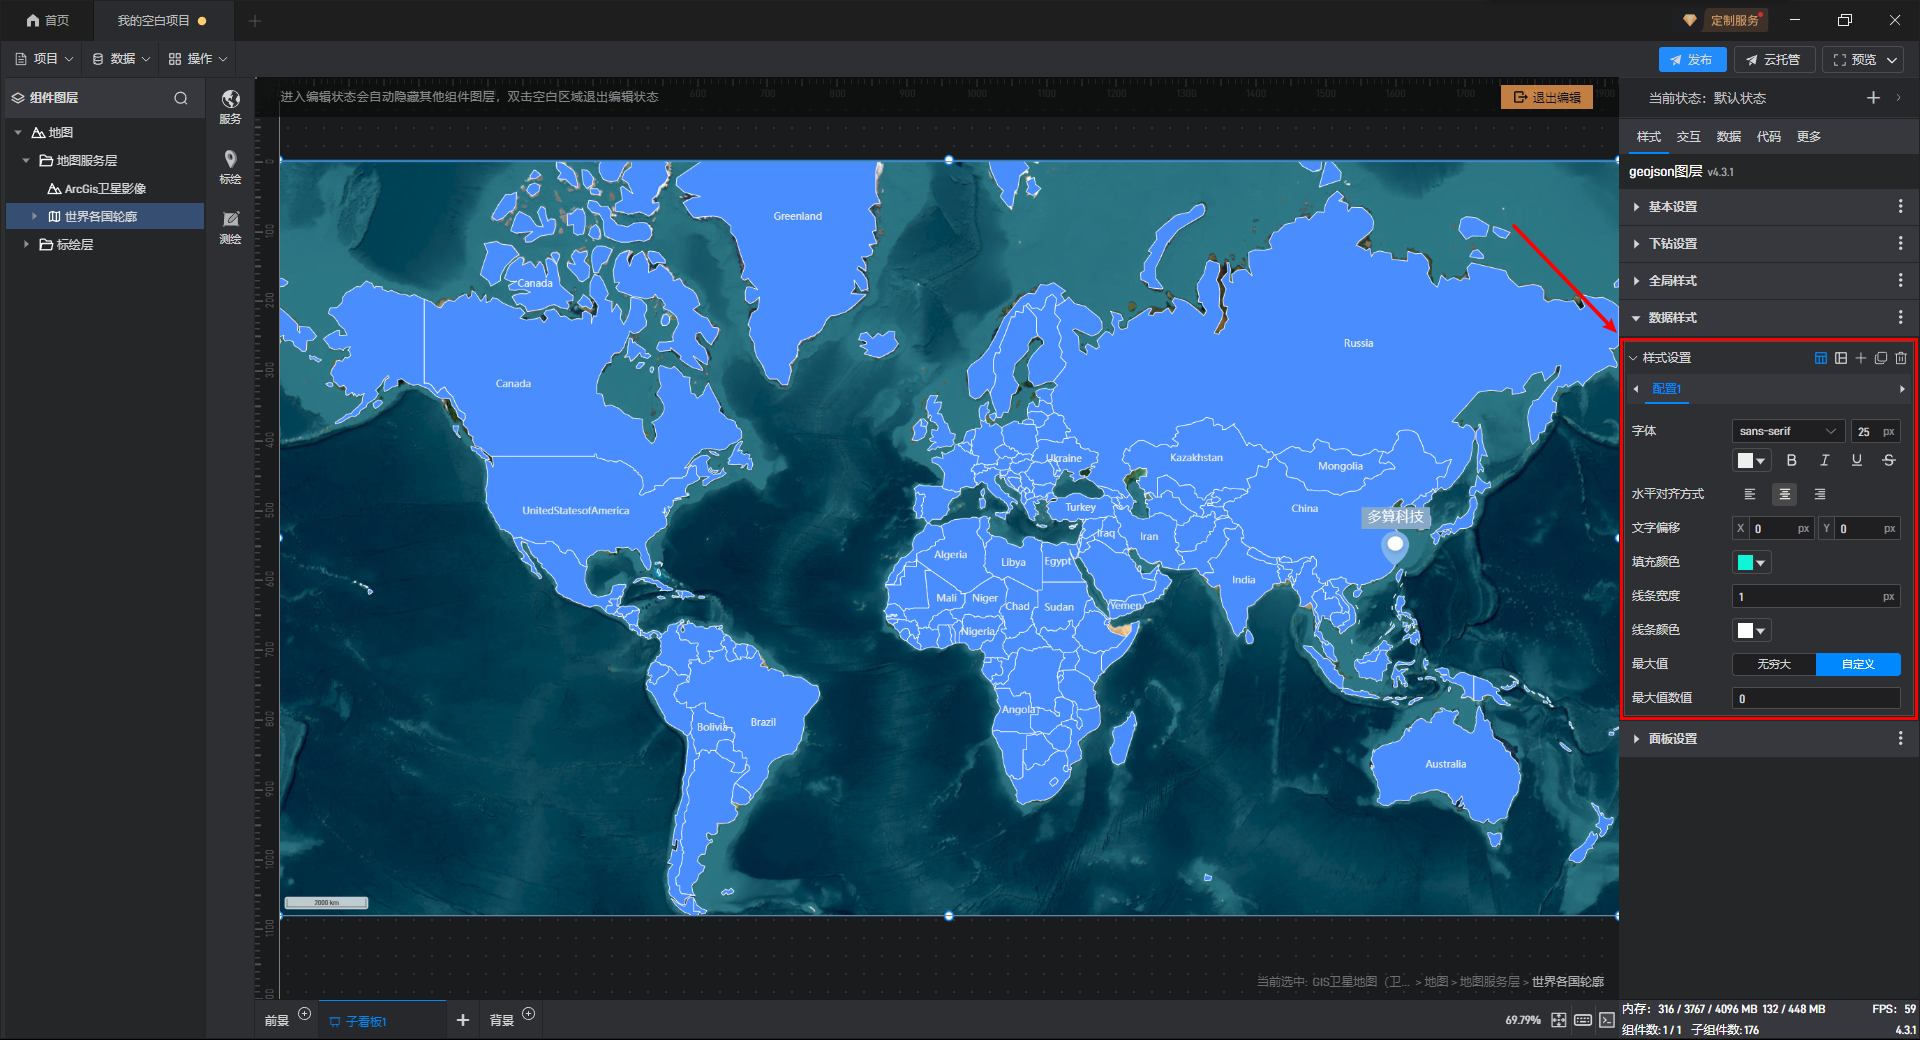Switch to the 代码 tab

(1769, 137)
